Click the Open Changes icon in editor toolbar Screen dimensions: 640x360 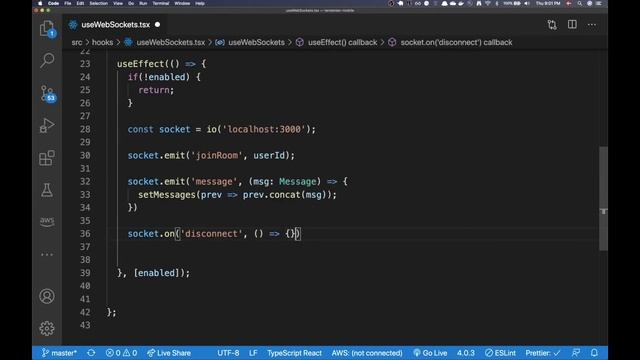click(552, 25)
